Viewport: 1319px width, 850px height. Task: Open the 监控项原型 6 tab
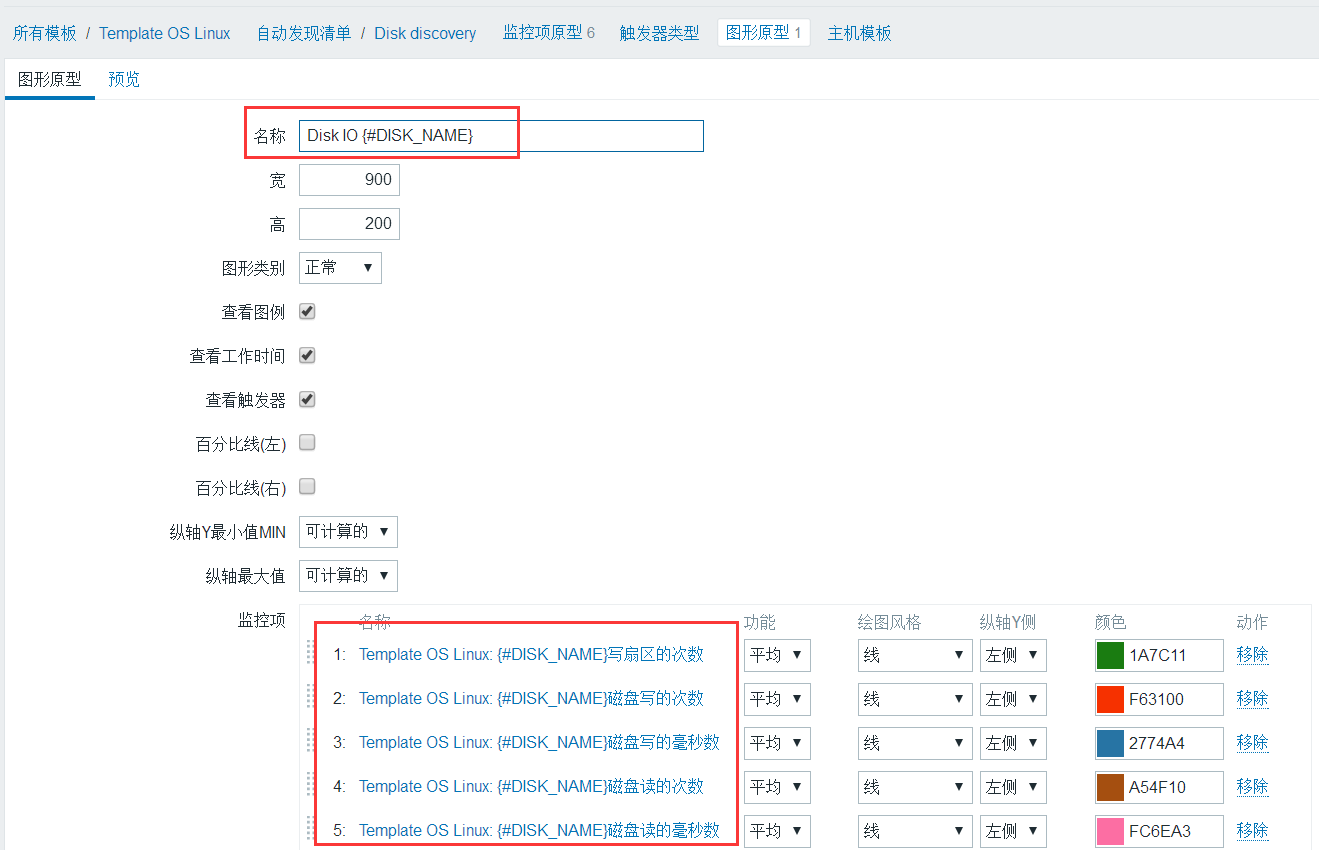click(548, 33)
